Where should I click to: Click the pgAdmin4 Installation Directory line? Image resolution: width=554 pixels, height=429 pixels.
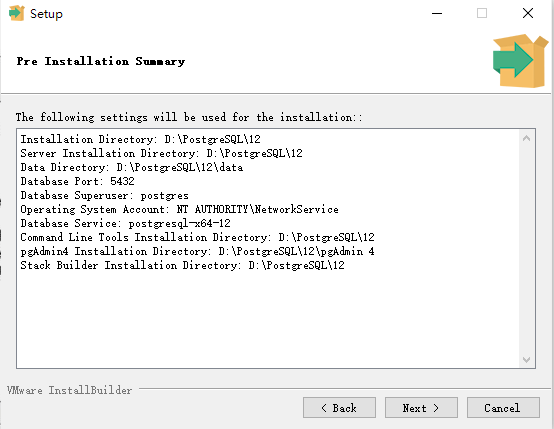coord(197,251)
